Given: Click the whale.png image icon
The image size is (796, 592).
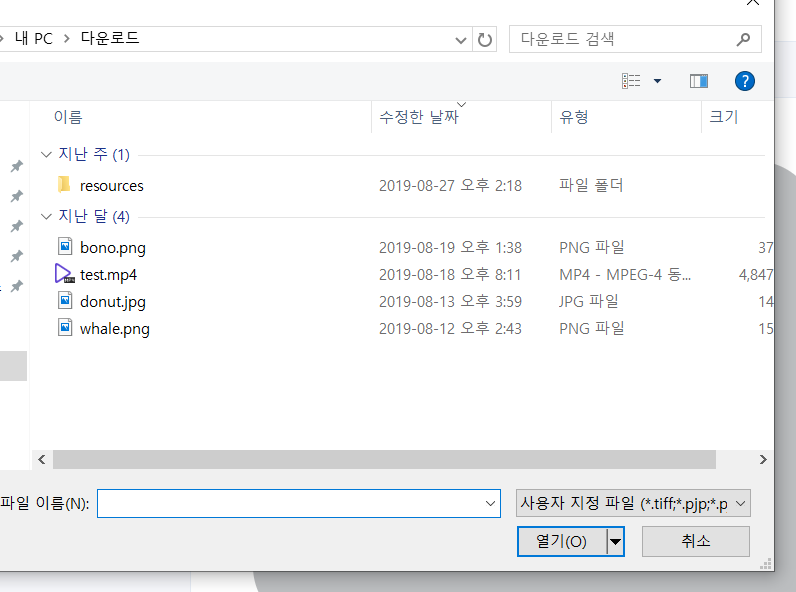Looking at the screenshot, I should (x=64, y=327).
